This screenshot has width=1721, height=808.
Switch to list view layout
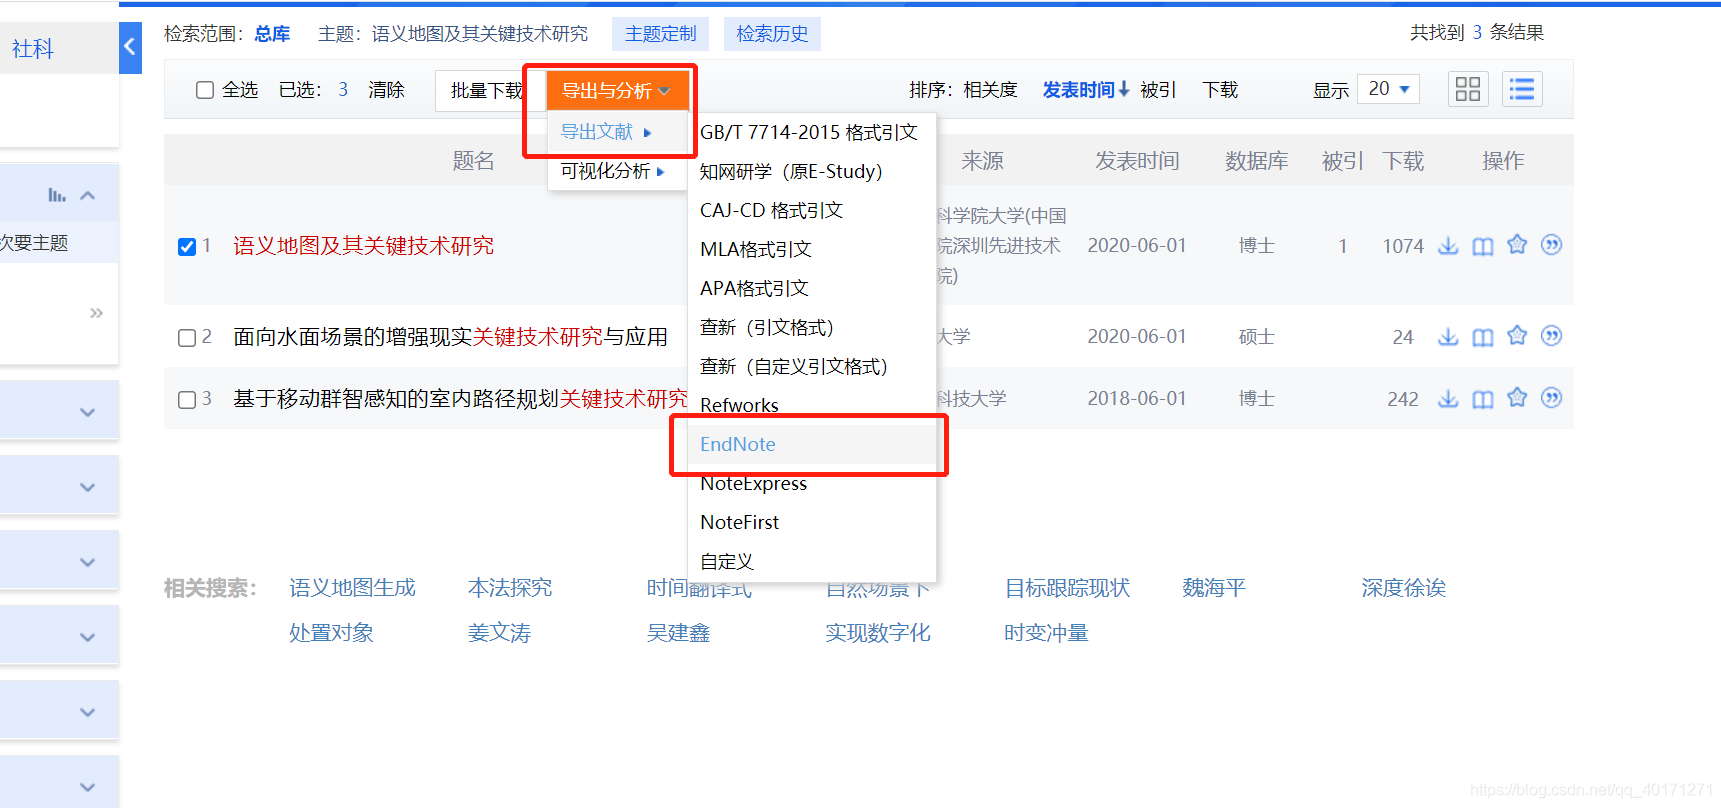(x=1522, y=89)
